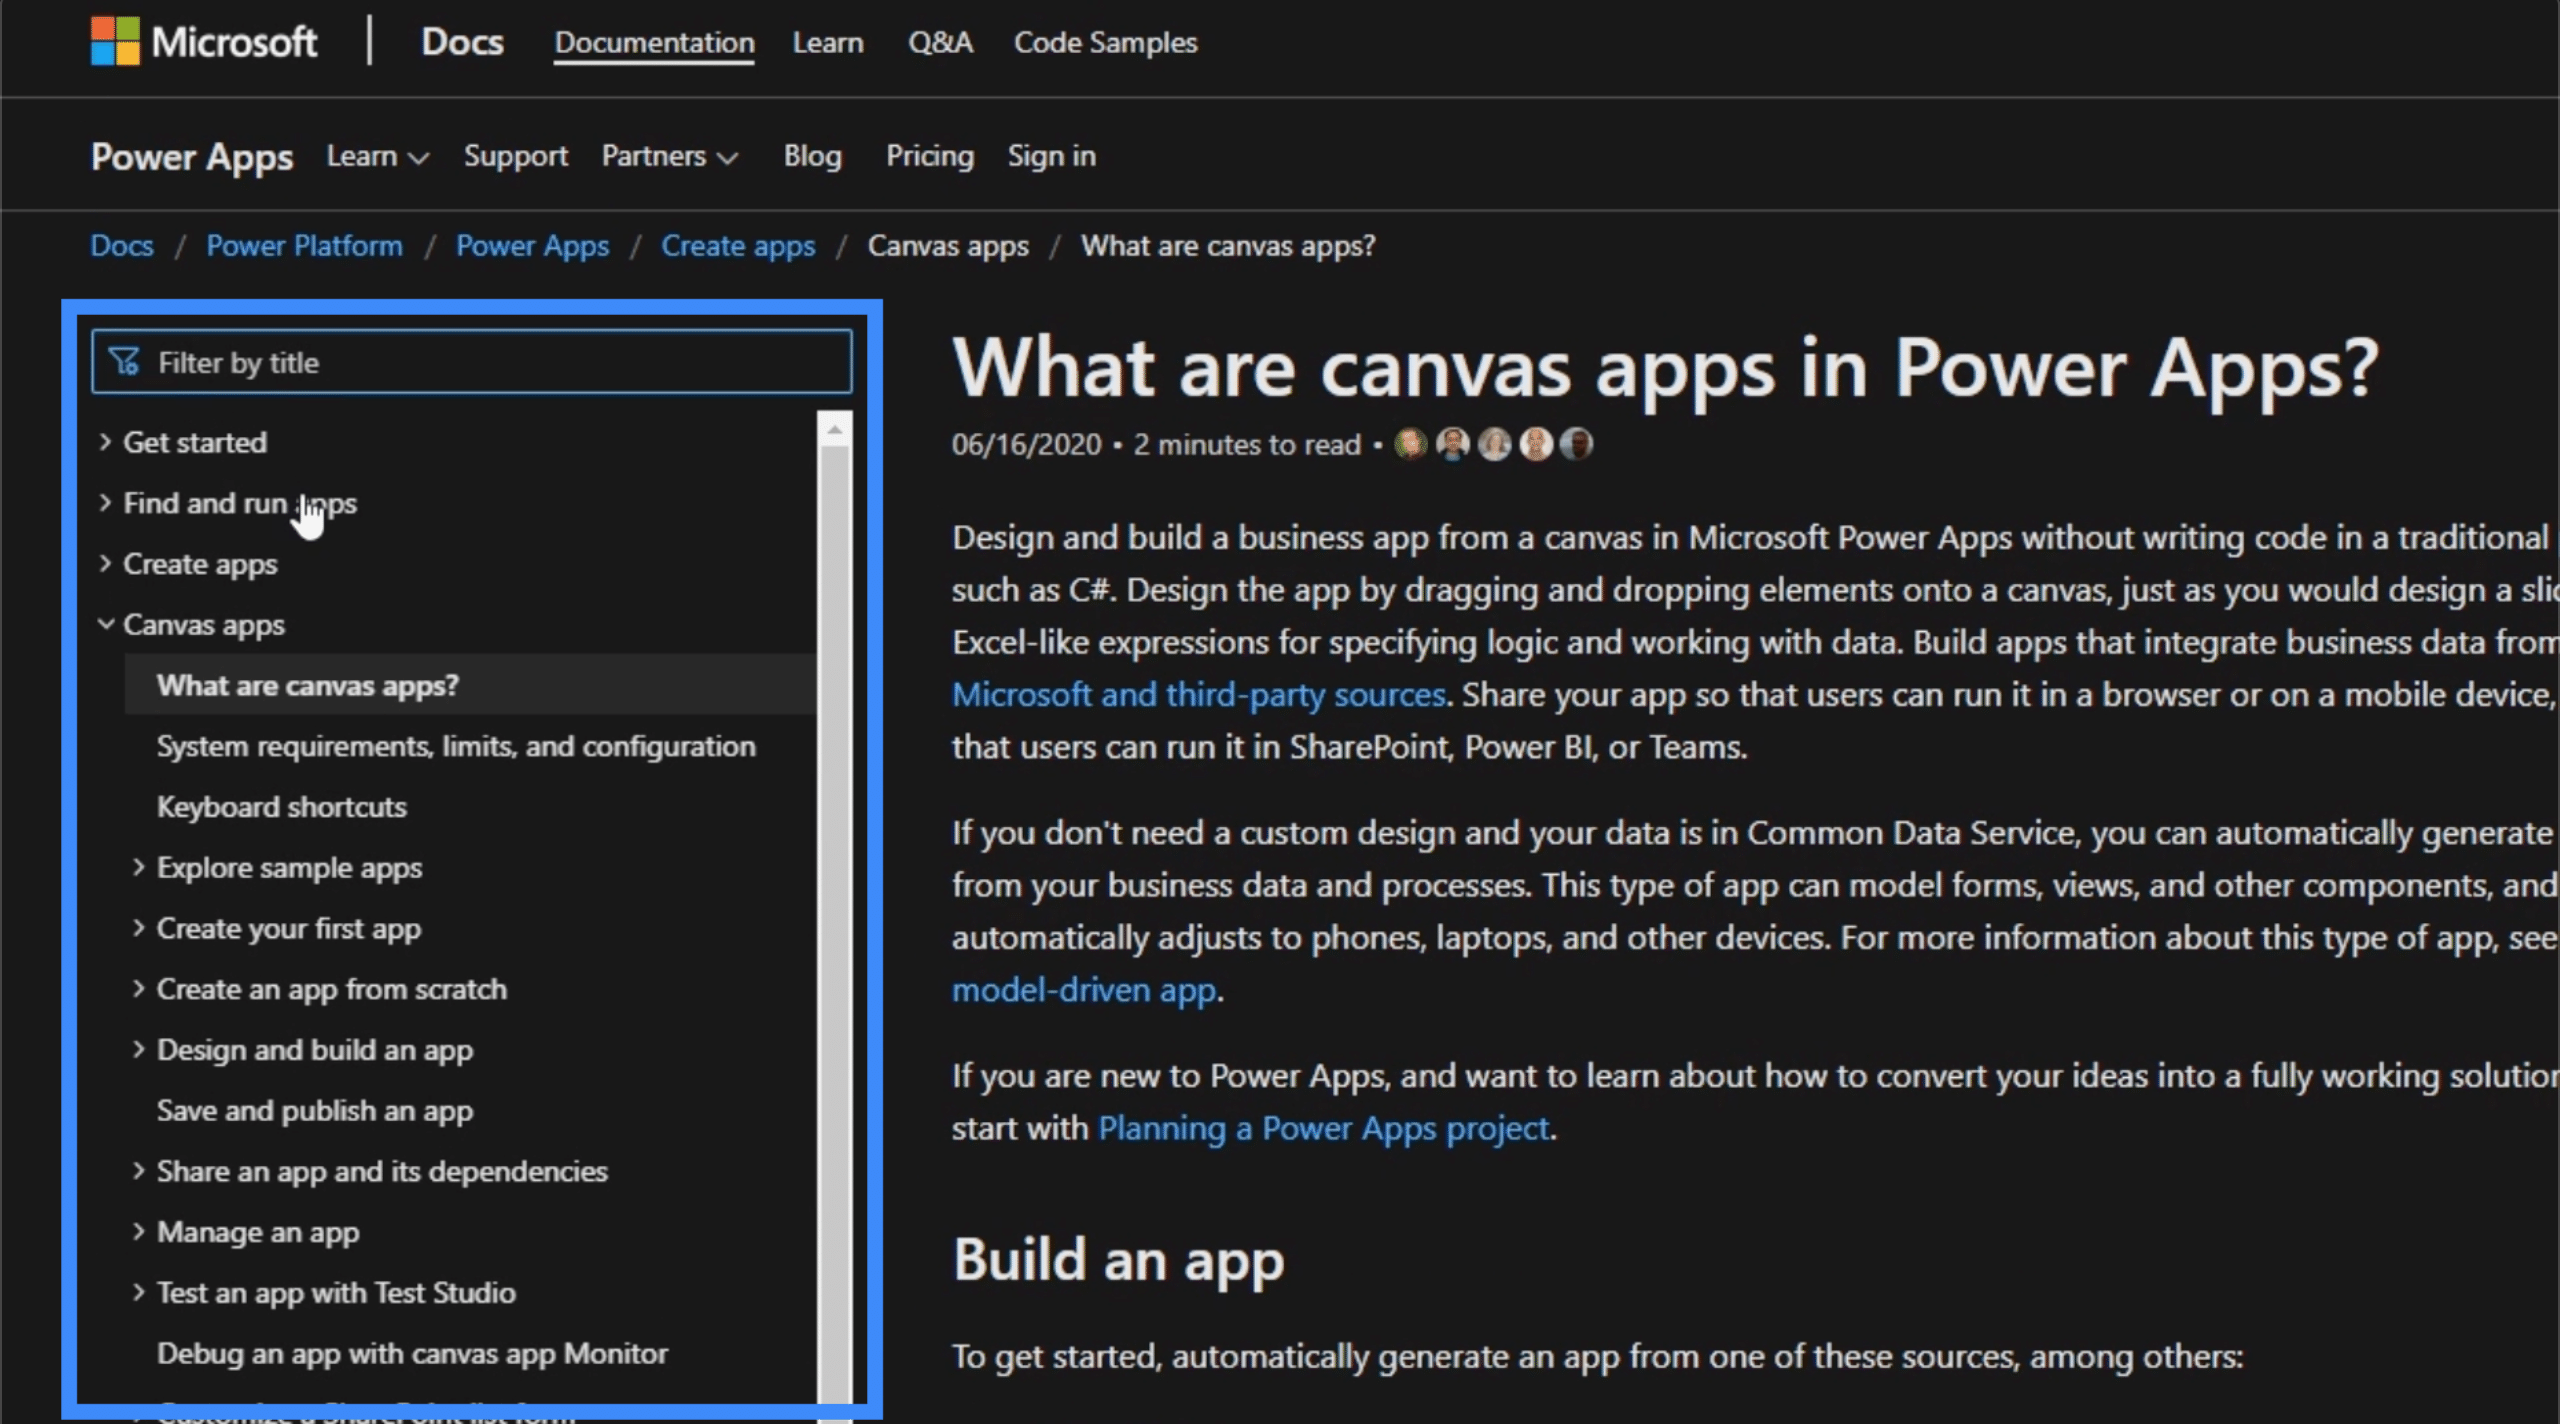Toggle the Learn dropdown menu
The width and height of the screenshot is (2560, 1424).
375,156
